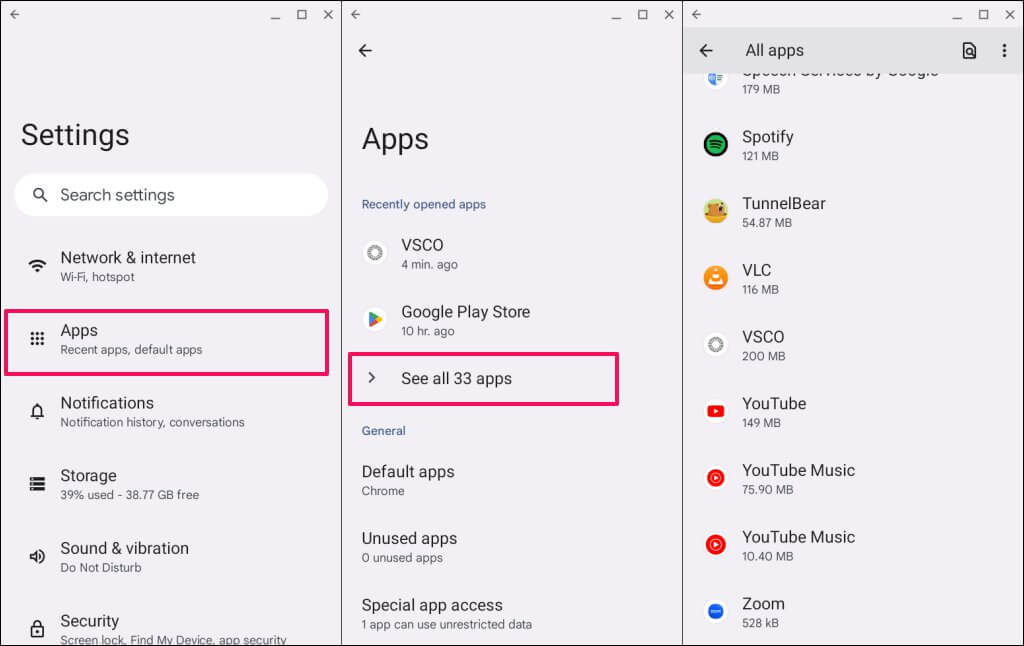The image size is (1024, 646).
Task: Maximize the All apps window
Action: coord(984,14)
